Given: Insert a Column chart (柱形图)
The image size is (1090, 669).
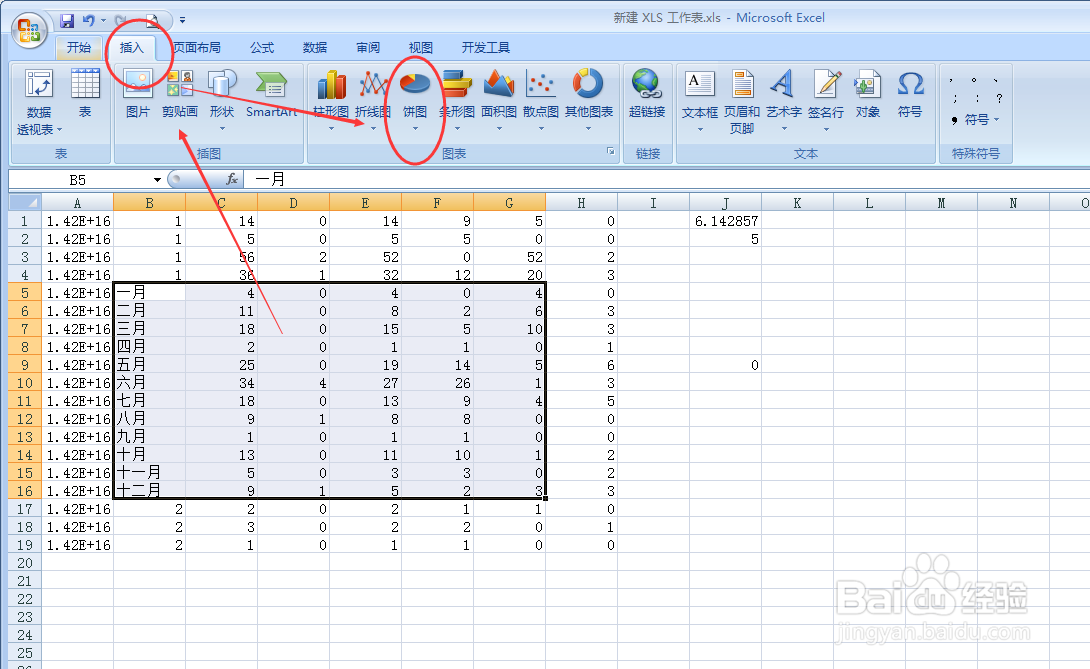Looking at the screenshot, I should pyautogui.click(x=331, y=99).
